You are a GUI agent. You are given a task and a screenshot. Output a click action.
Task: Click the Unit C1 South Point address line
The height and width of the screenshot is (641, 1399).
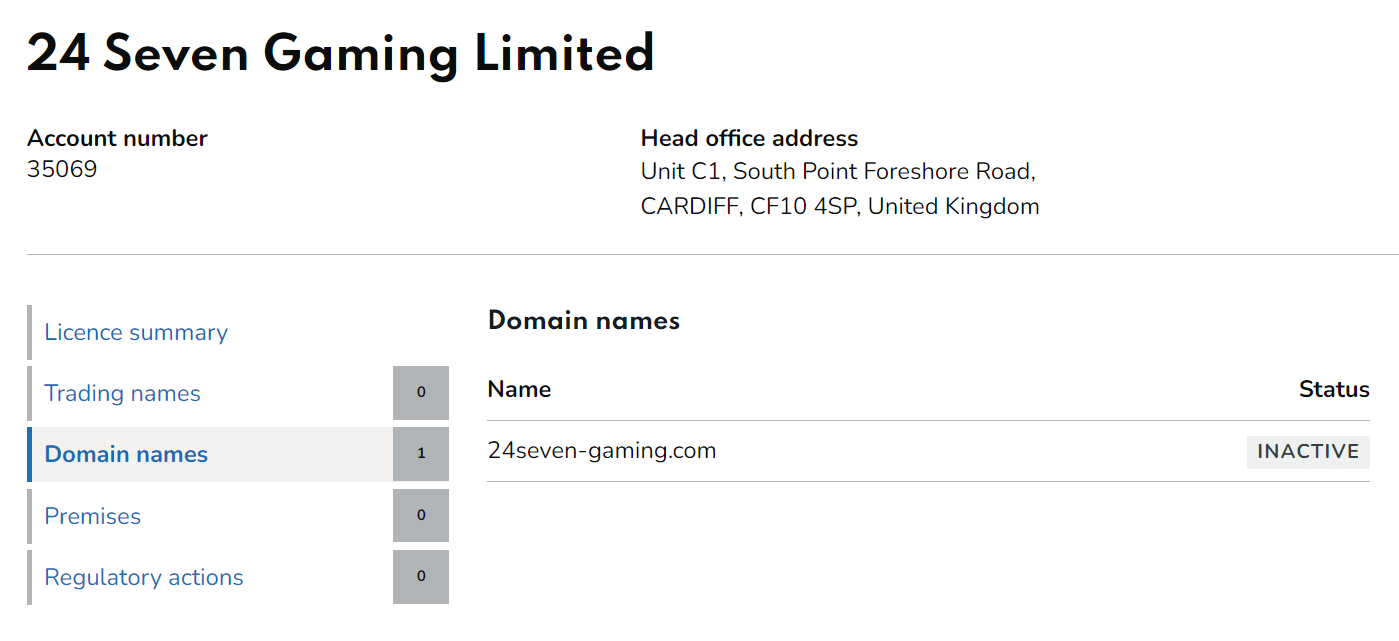pos(838,172)
